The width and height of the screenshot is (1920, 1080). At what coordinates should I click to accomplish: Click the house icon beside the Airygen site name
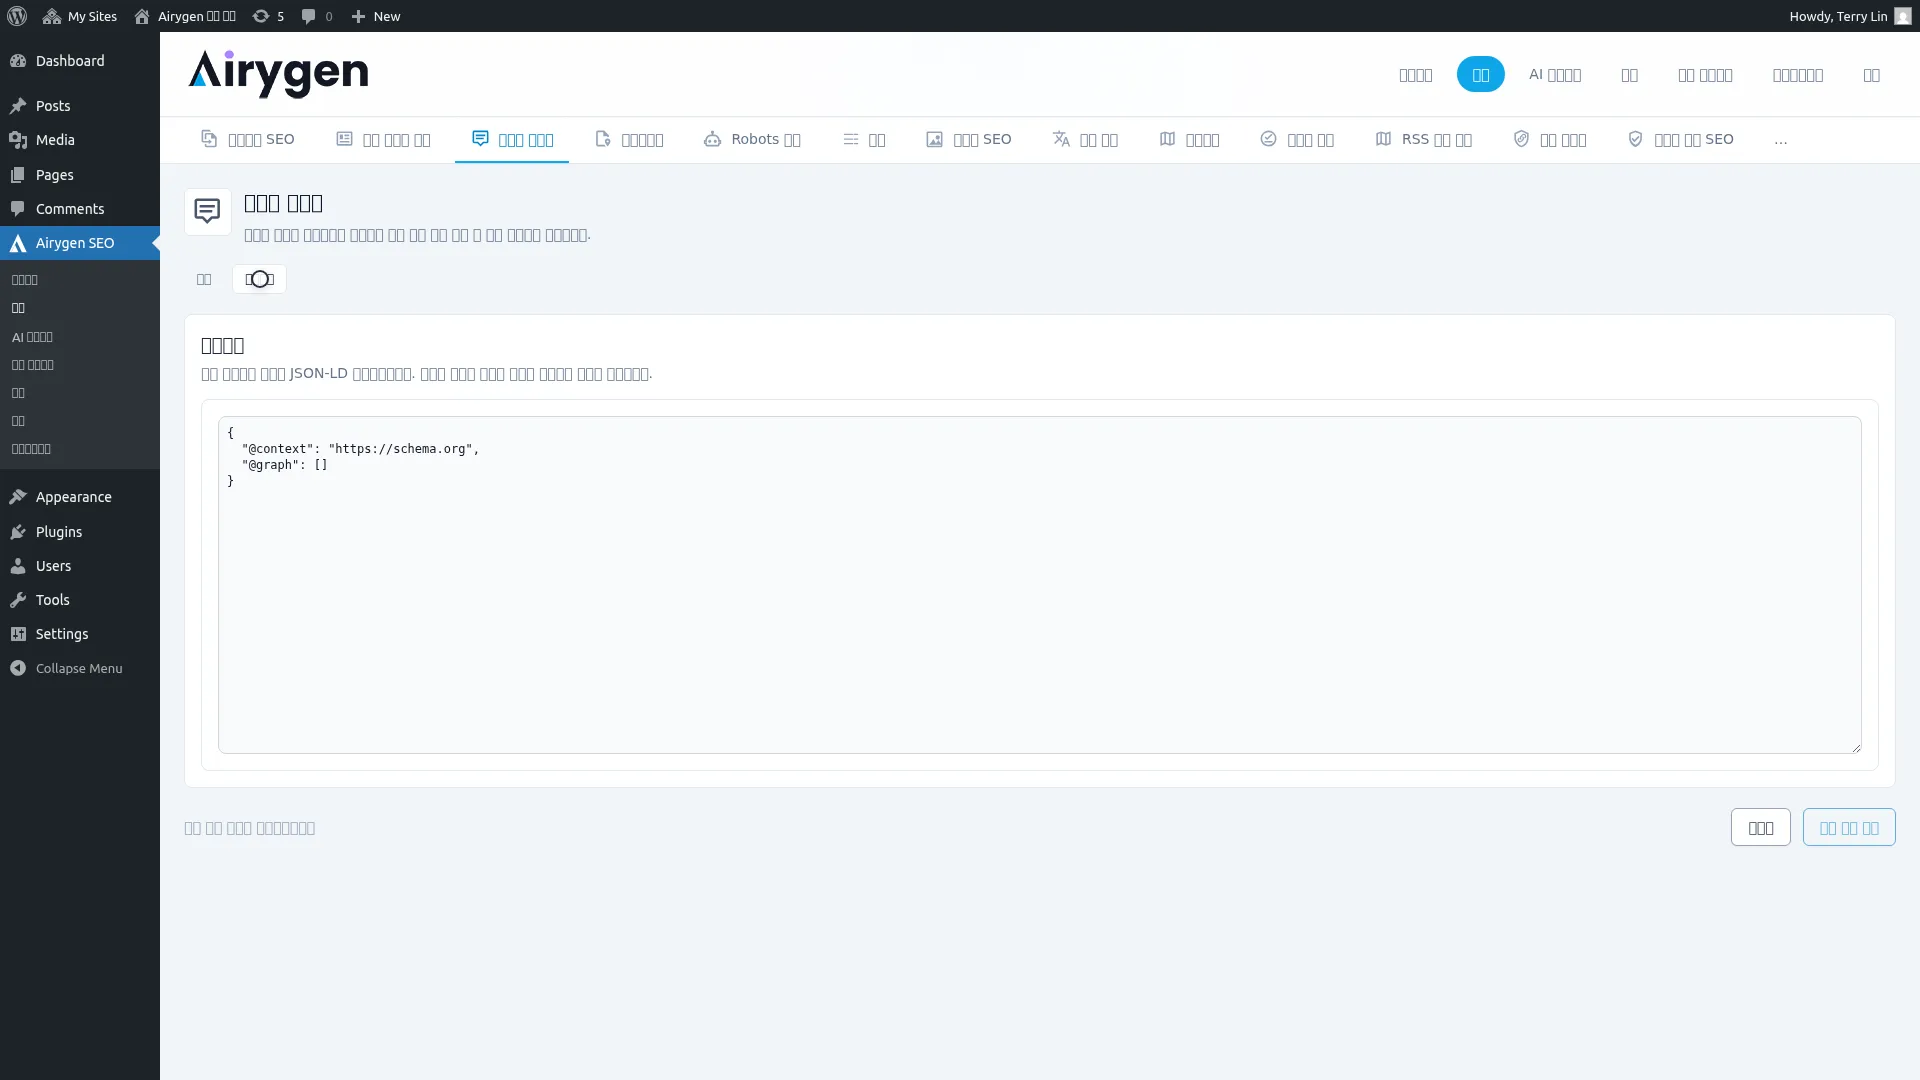[142, 16]
